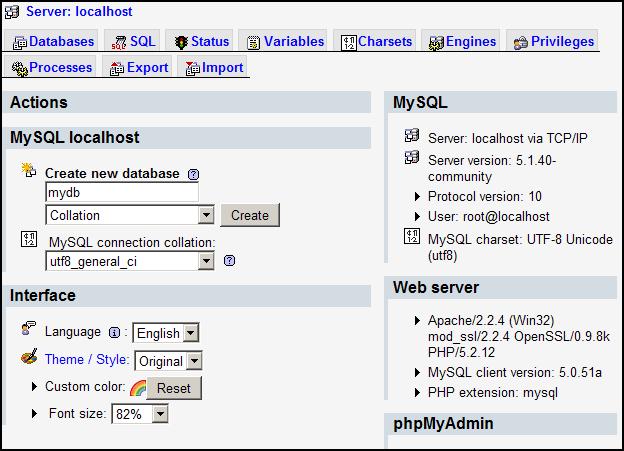
Task: Click the Apache/2.2.4 (Win32) web server entry
Action: click(519, 336)
